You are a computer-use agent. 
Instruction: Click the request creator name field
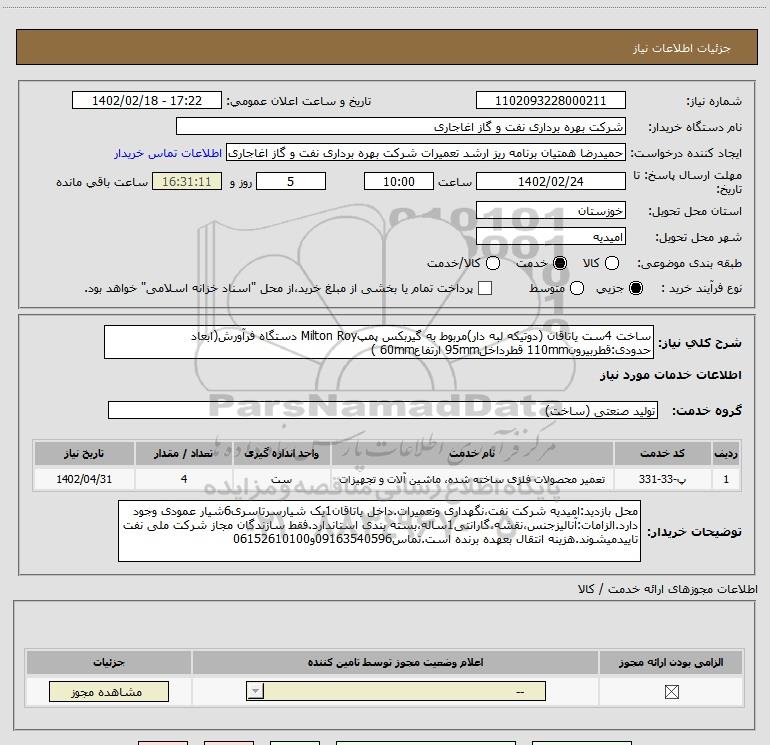tap(426, 153)
